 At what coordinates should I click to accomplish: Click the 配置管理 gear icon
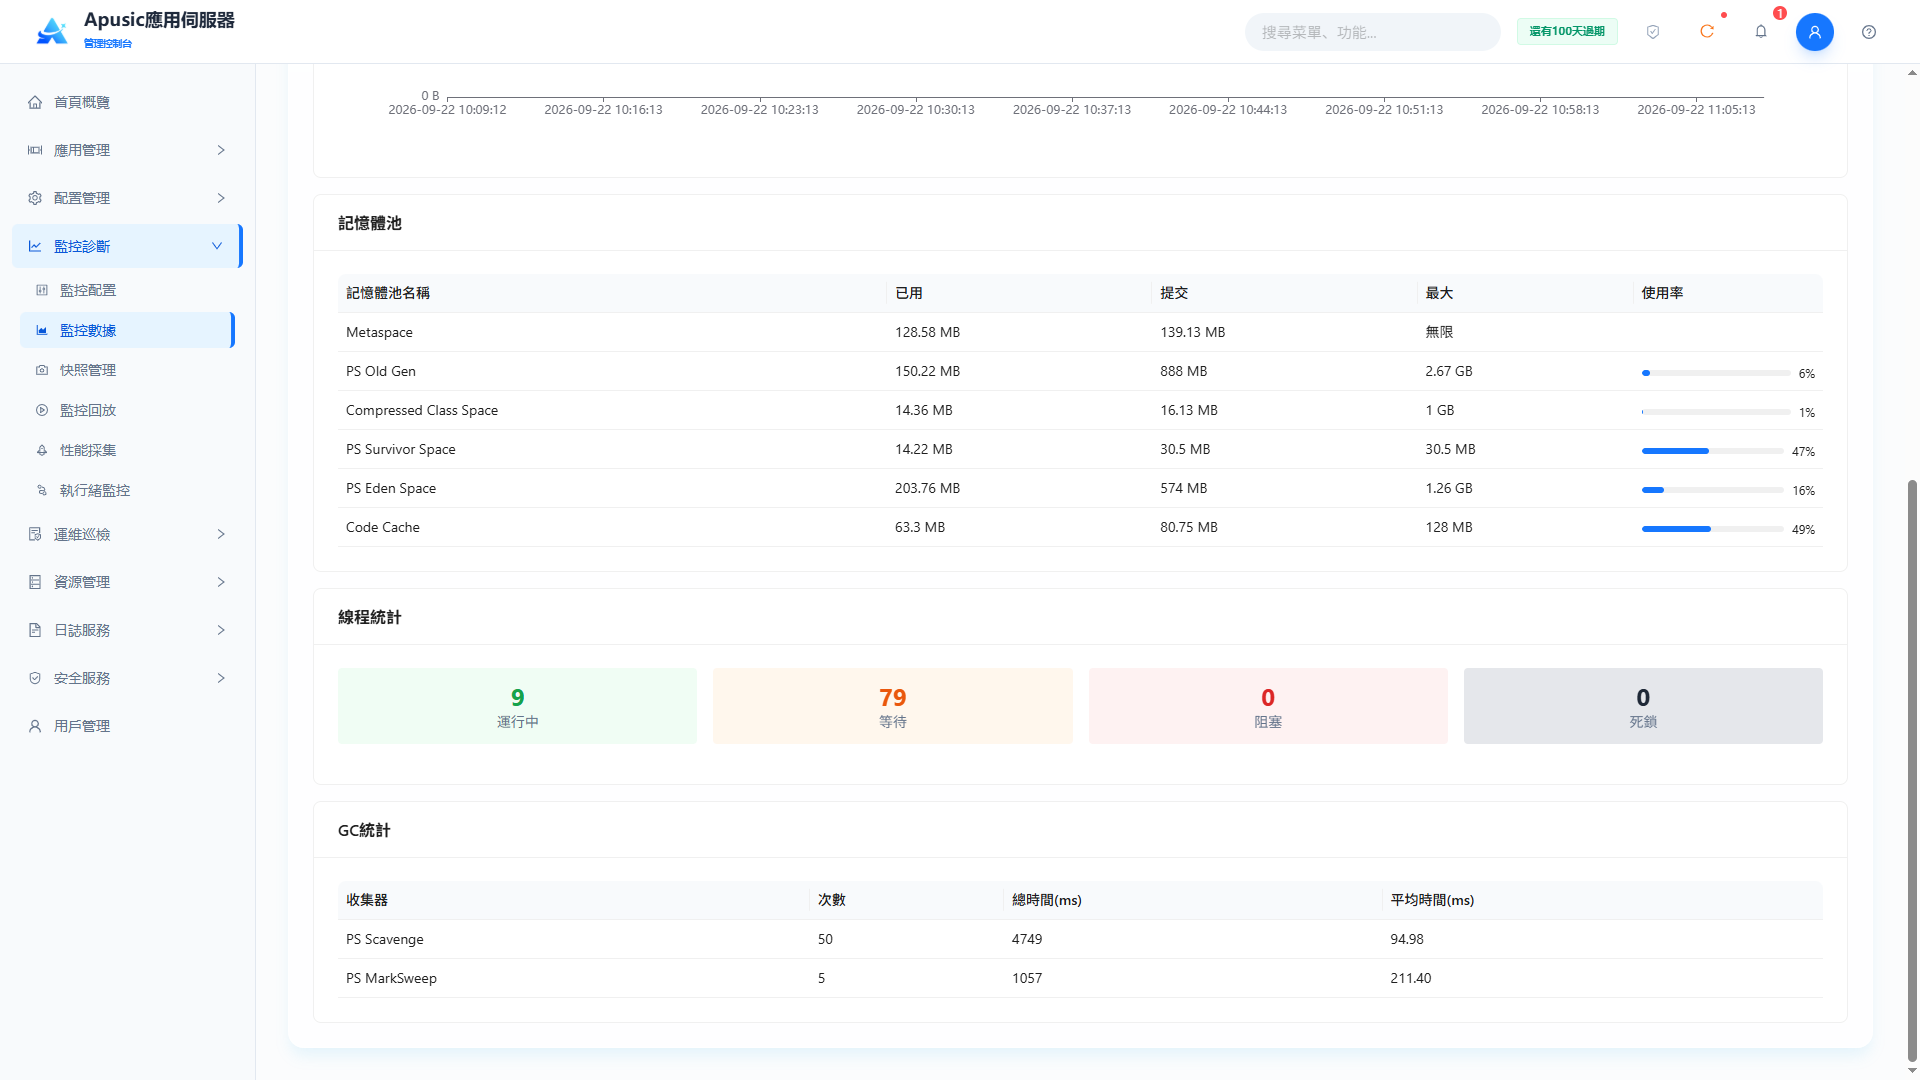[35, 198]
